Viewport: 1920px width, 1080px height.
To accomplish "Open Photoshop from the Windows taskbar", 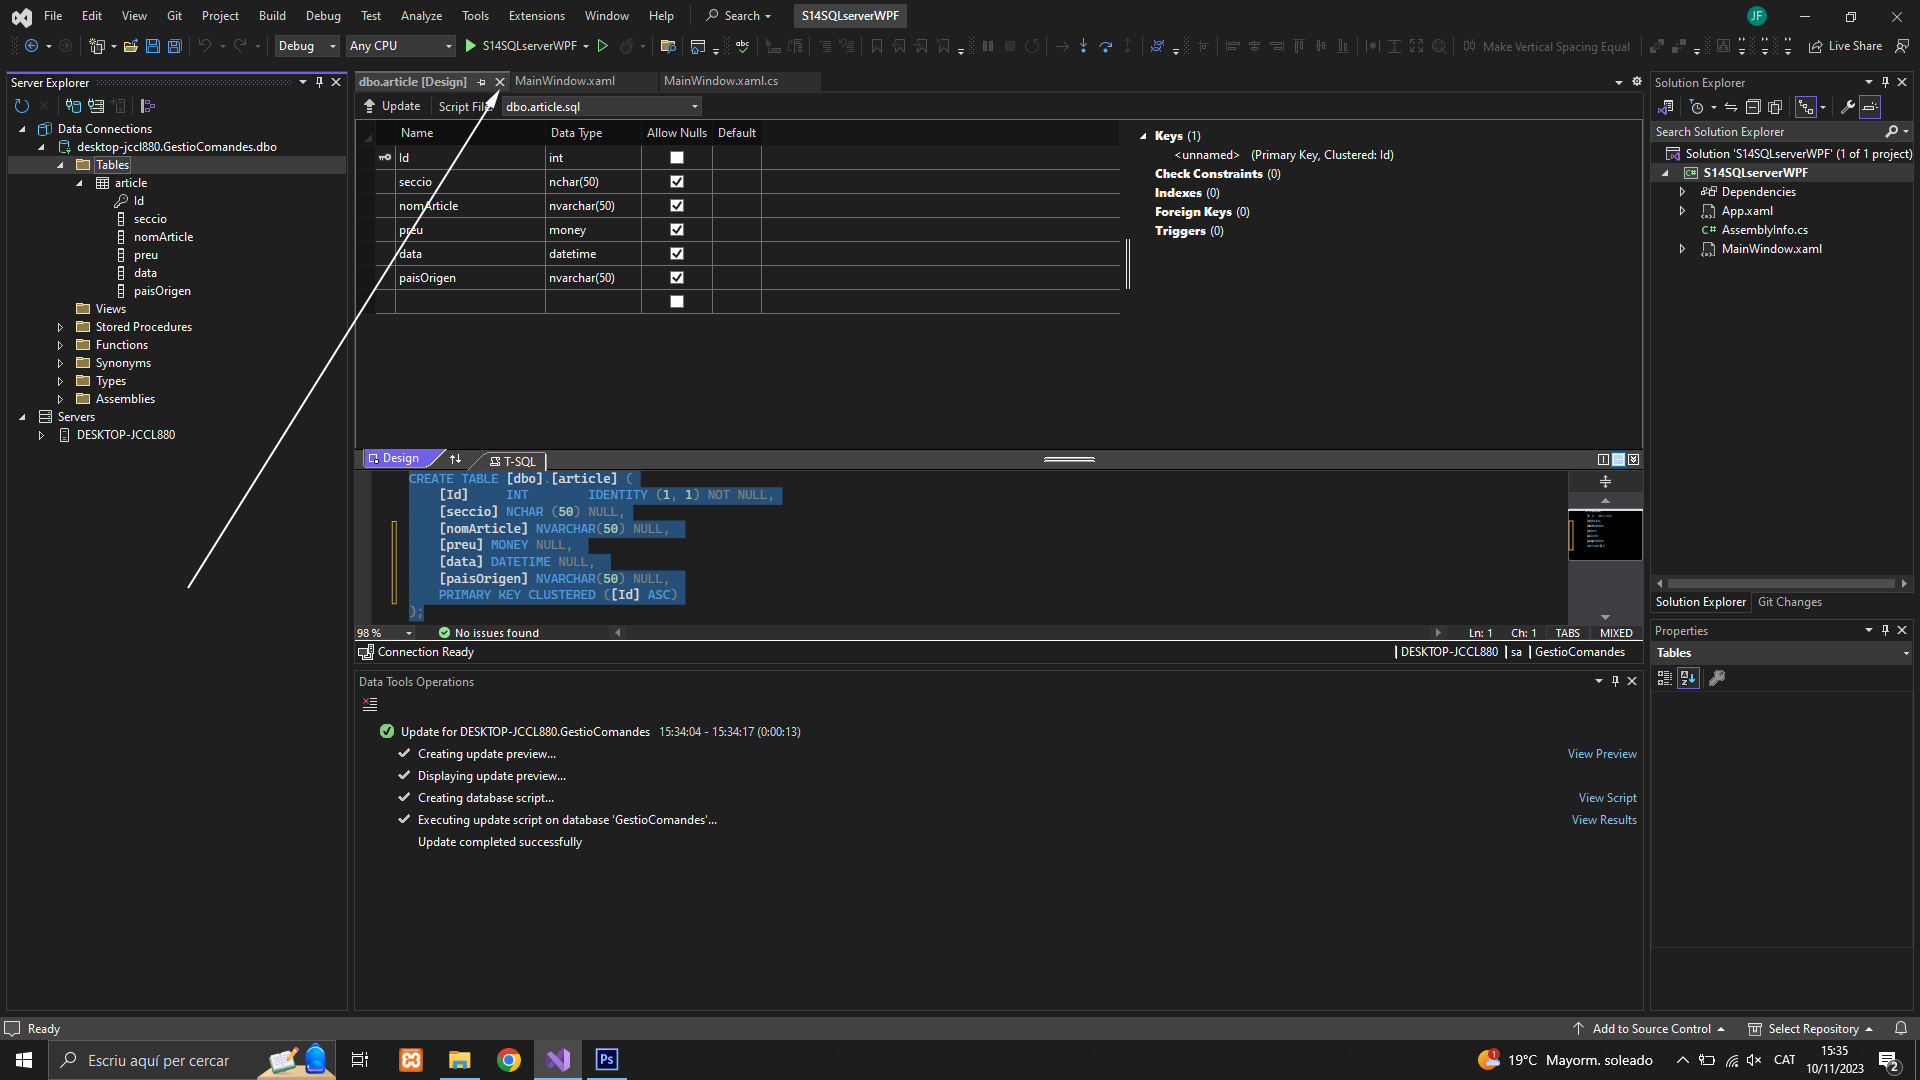I will 607,1060.
